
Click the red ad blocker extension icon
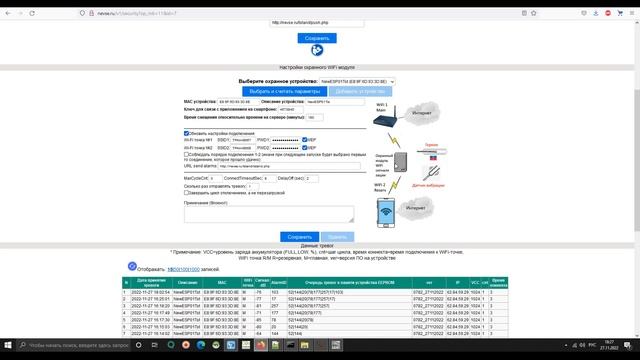click(x=608, y=13)
